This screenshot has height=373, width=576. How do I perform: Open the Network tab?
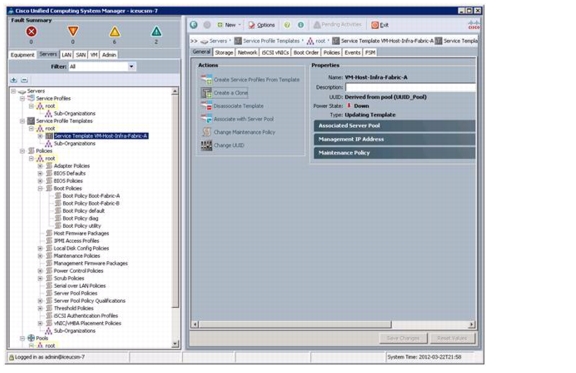[x=247, y=53]
